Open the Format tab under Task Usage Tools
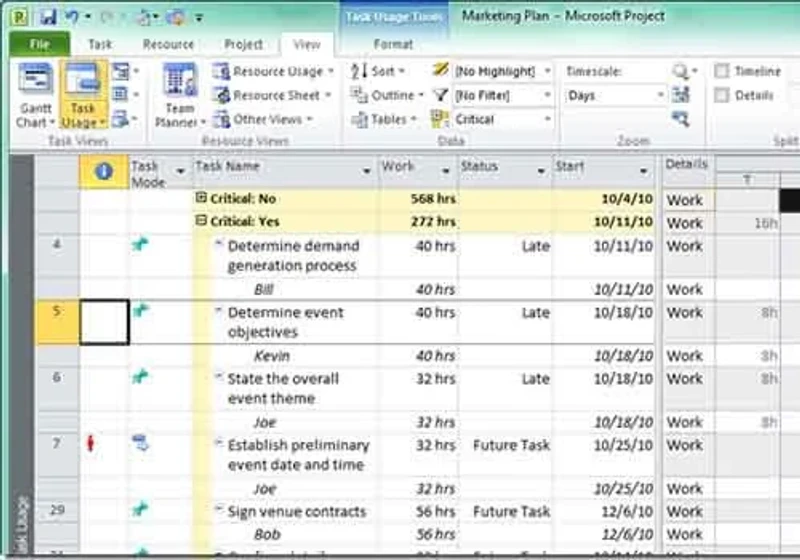This screenshot has height=560, width=800. [x=393, y=44]
